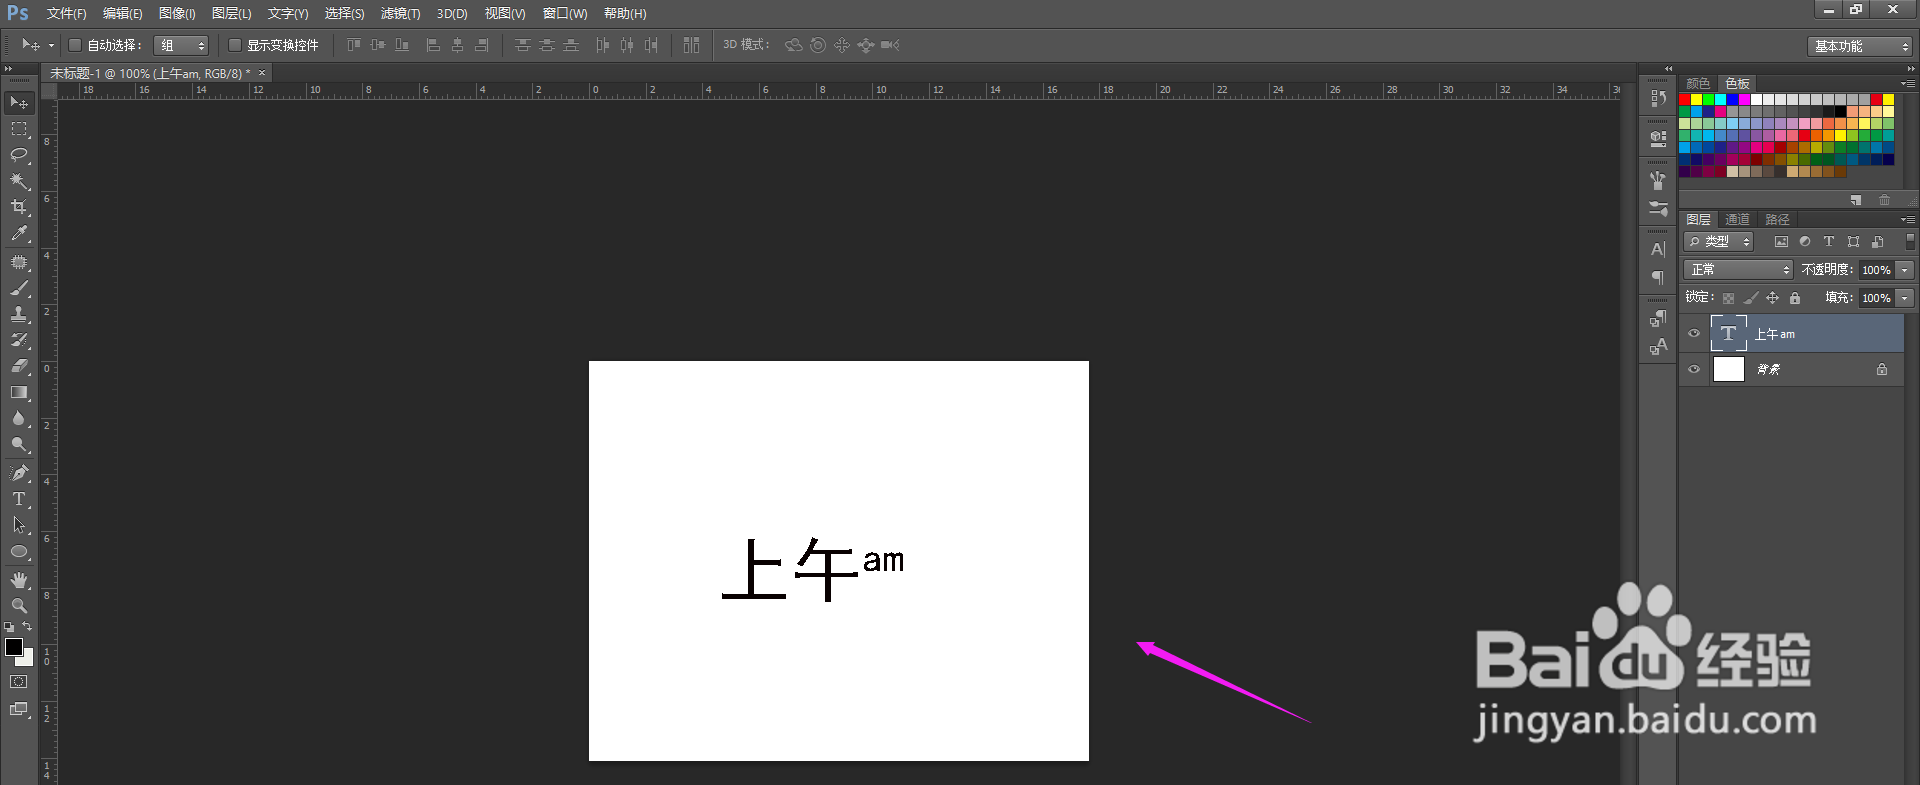The image size is (1920, 785).
Task: Swap foreground and background colors icon
Action: (x=27, y=627)
